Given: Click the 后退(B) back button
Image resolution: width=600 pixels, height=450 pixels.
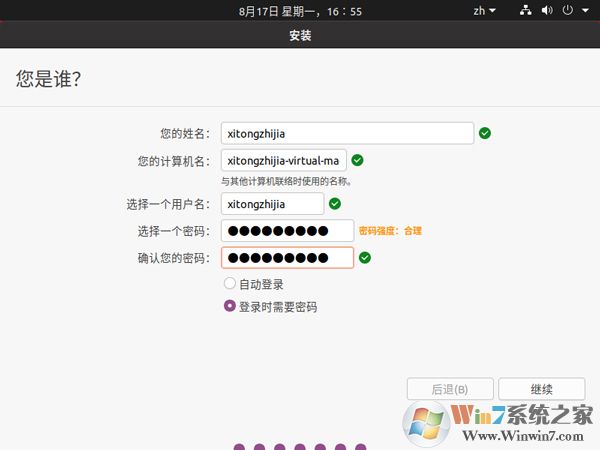Looking at the screenshot, I should [x=450, y=389].
